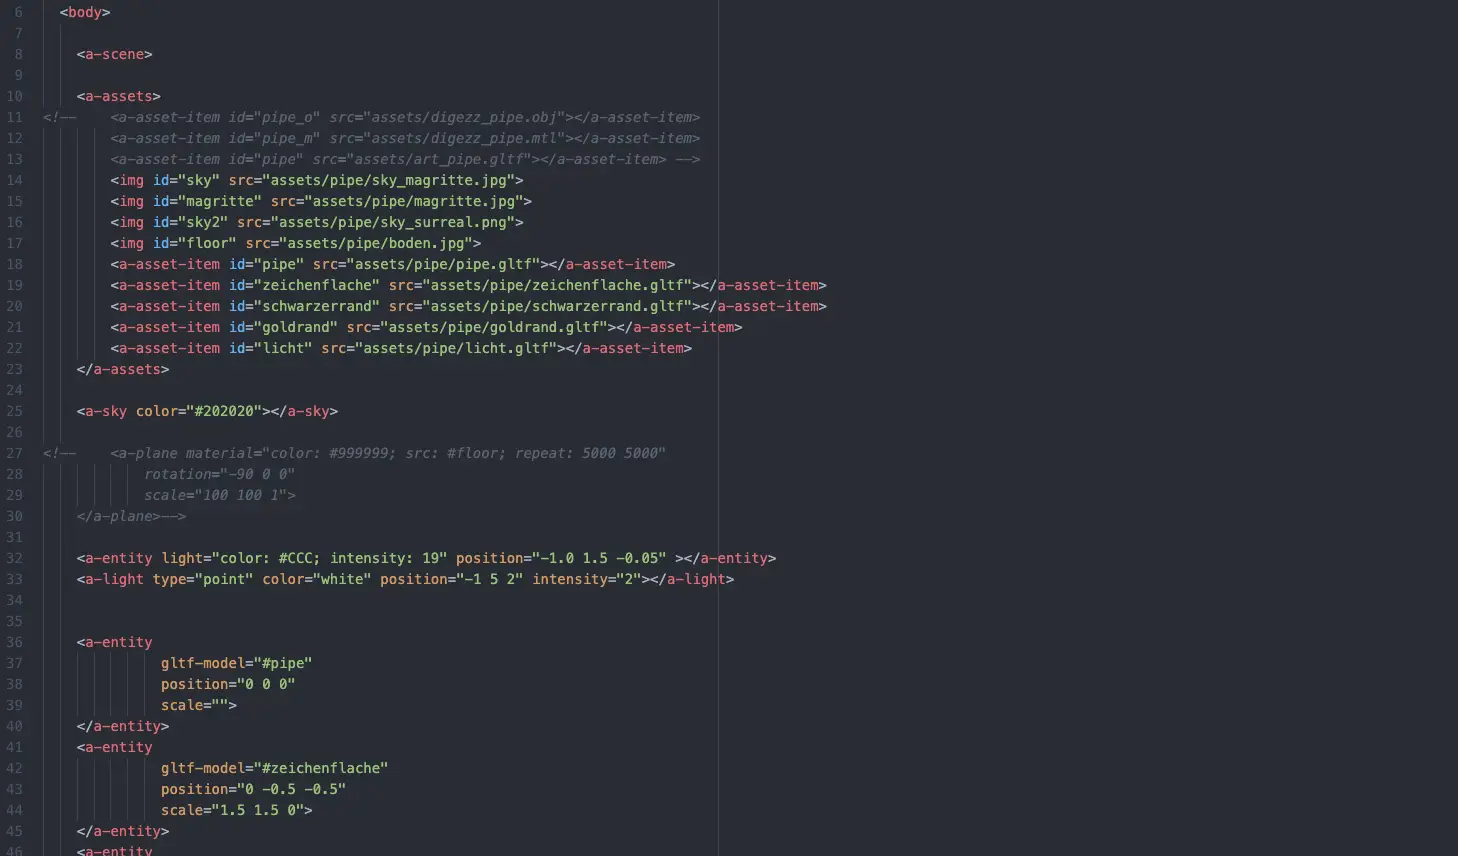
Task: Click line number 14 in the gutter
Action: pos(14,180)
